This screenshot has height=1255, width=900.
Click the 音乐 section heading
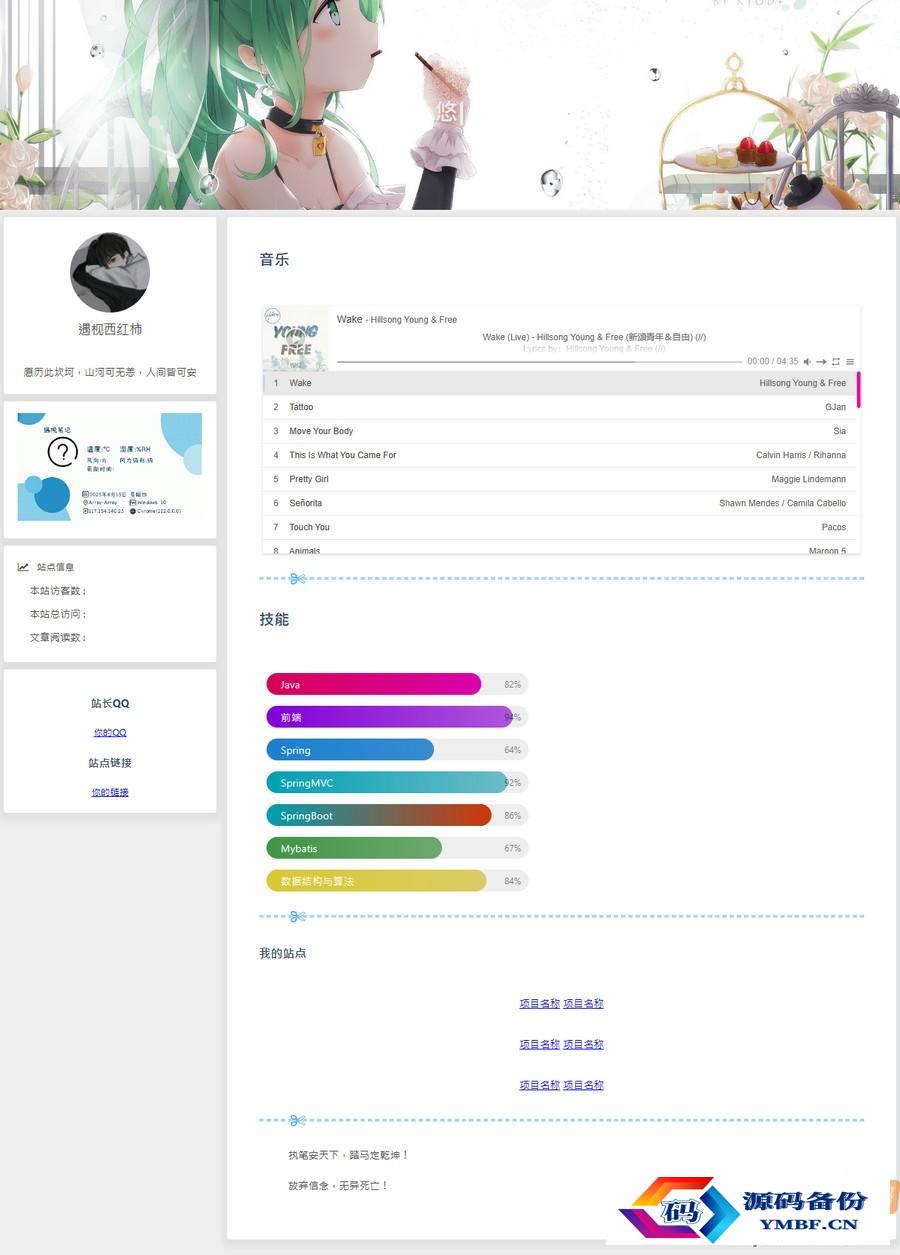click(274, 259)
